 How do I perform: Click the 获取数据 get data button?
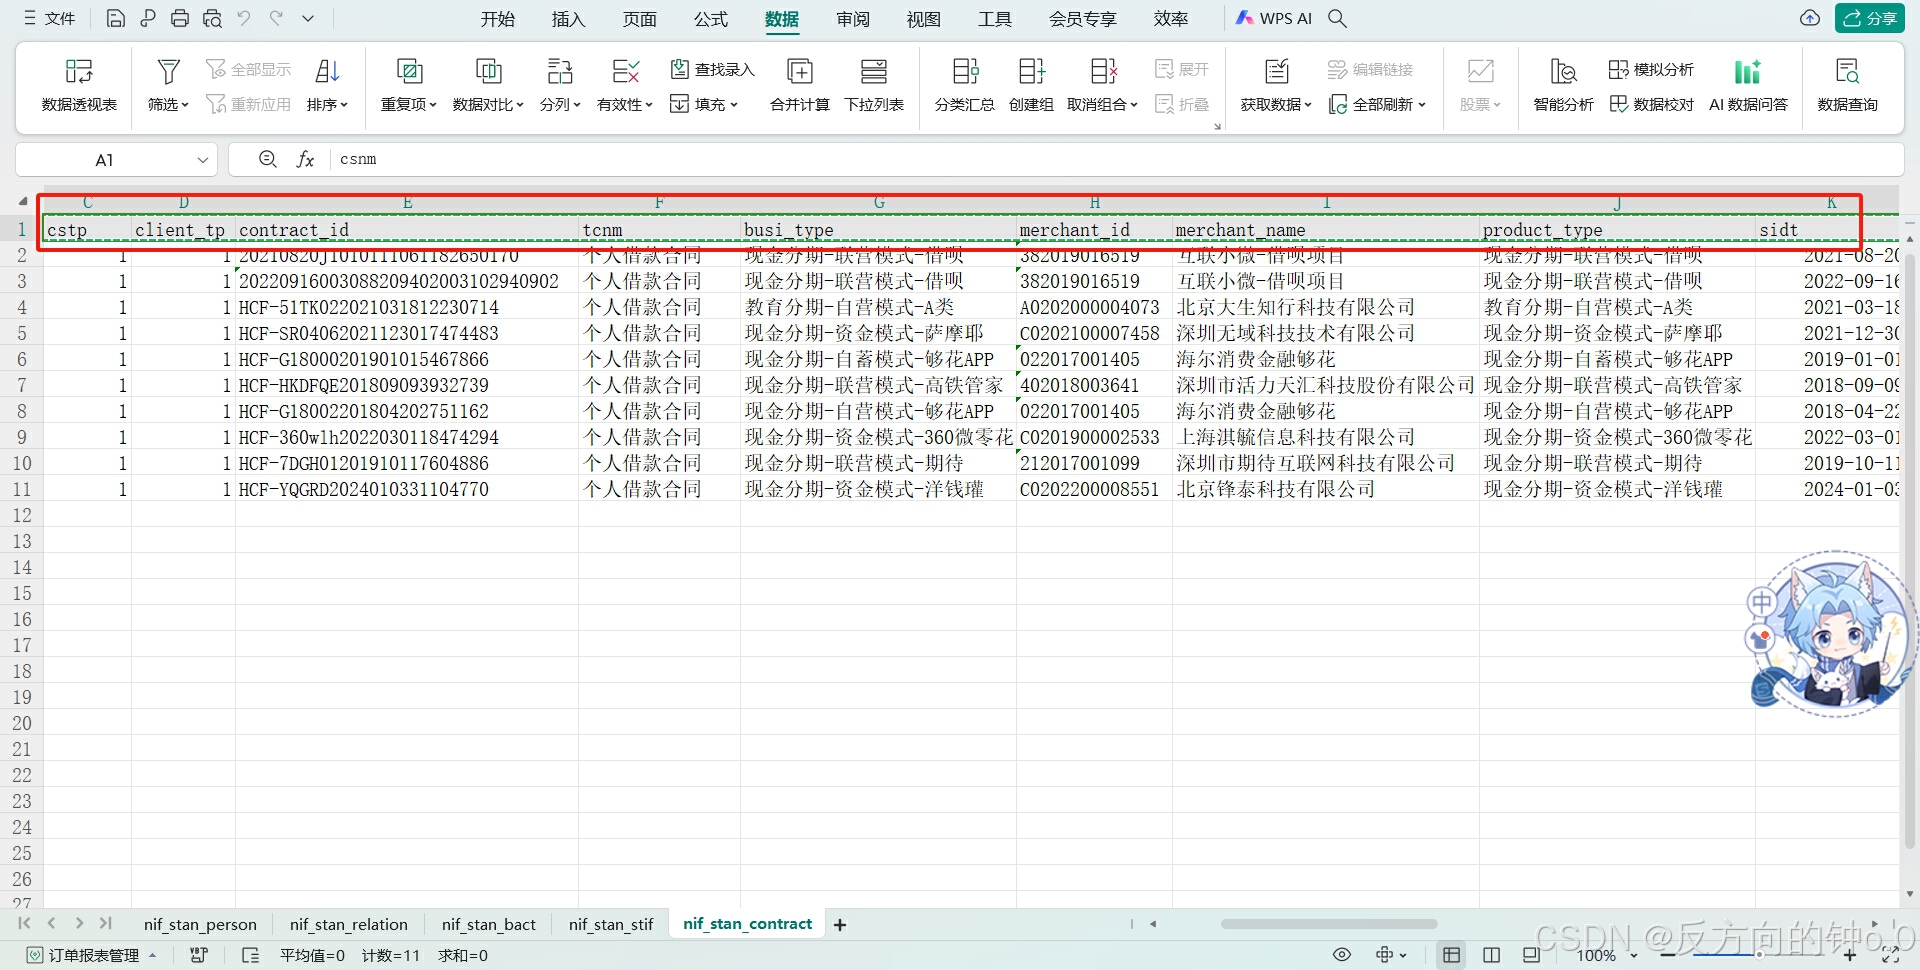pyautogui.click(x=1276, y=84)
